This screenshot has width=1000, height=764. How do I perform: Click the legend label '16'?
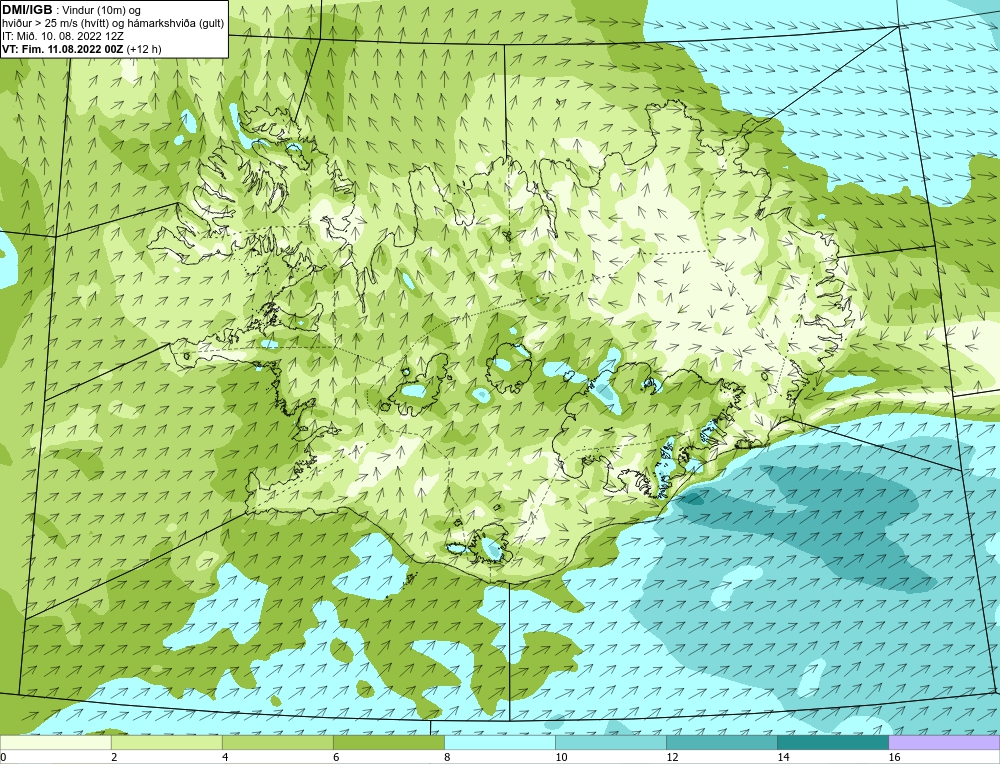[894, 757]
